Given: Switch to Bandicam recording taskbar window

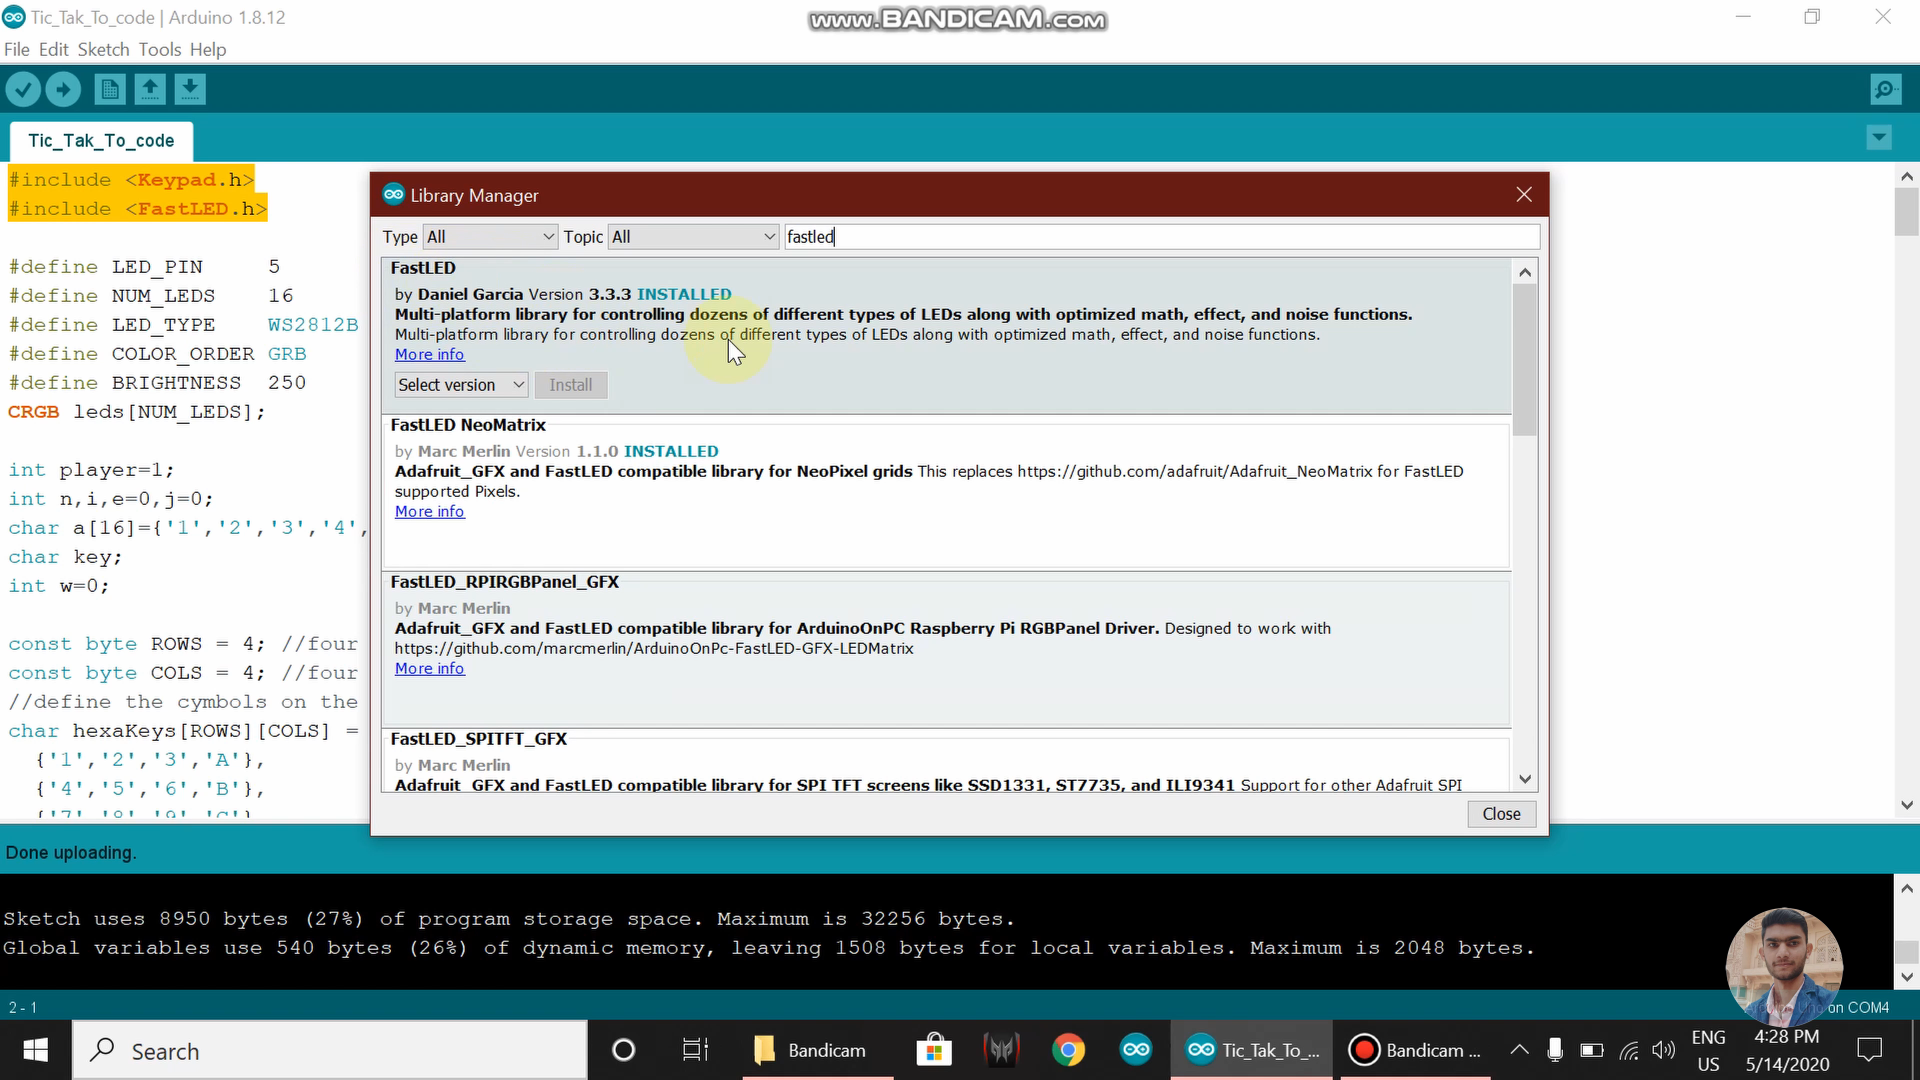Looking at the screenshot, I should point(1414,1050).
